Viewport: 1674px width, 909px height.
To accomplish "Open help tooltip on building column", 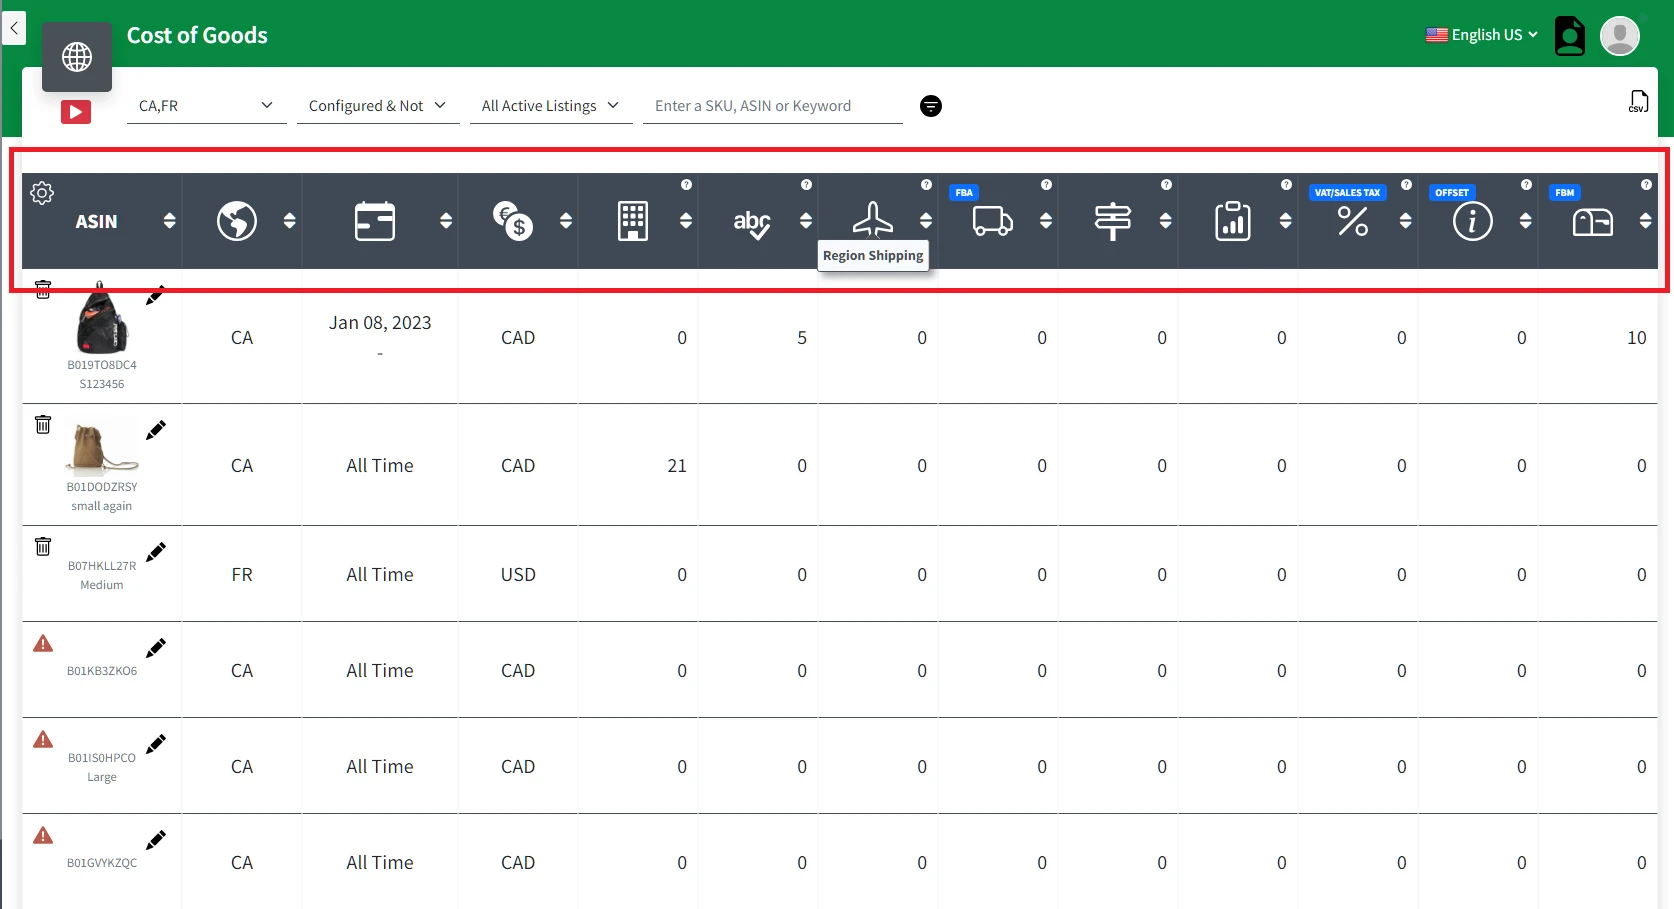I will pos(686,185).
